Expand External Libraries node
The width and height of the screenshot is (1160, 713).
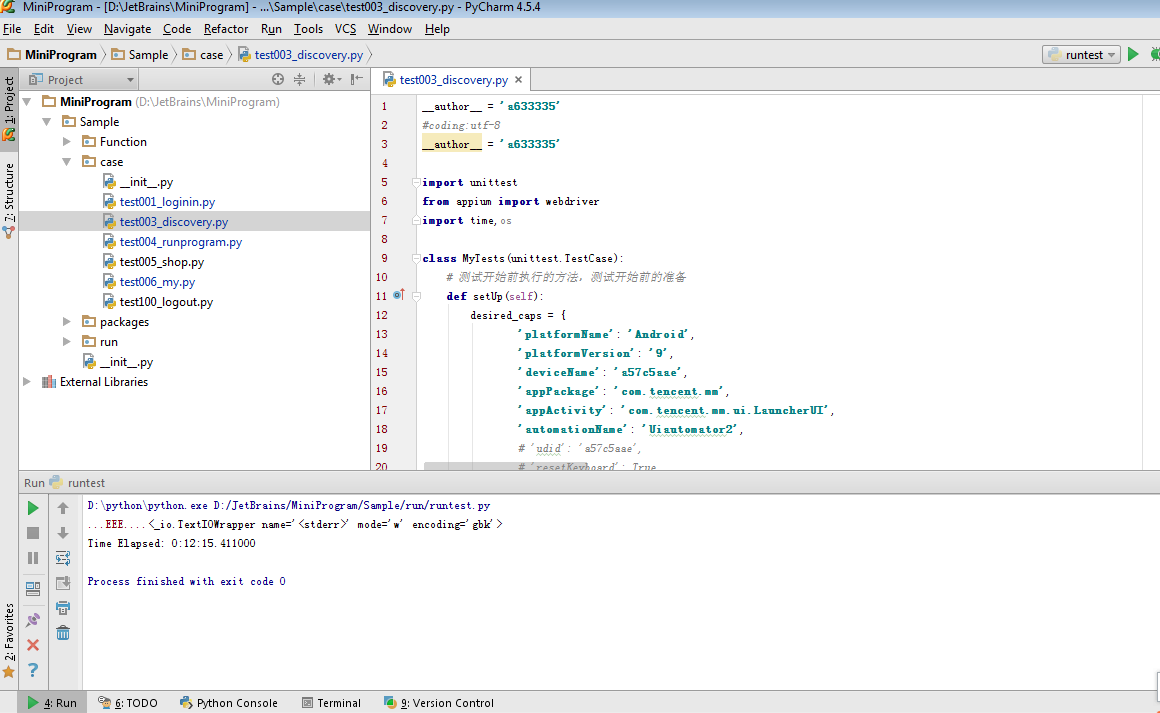27,382
